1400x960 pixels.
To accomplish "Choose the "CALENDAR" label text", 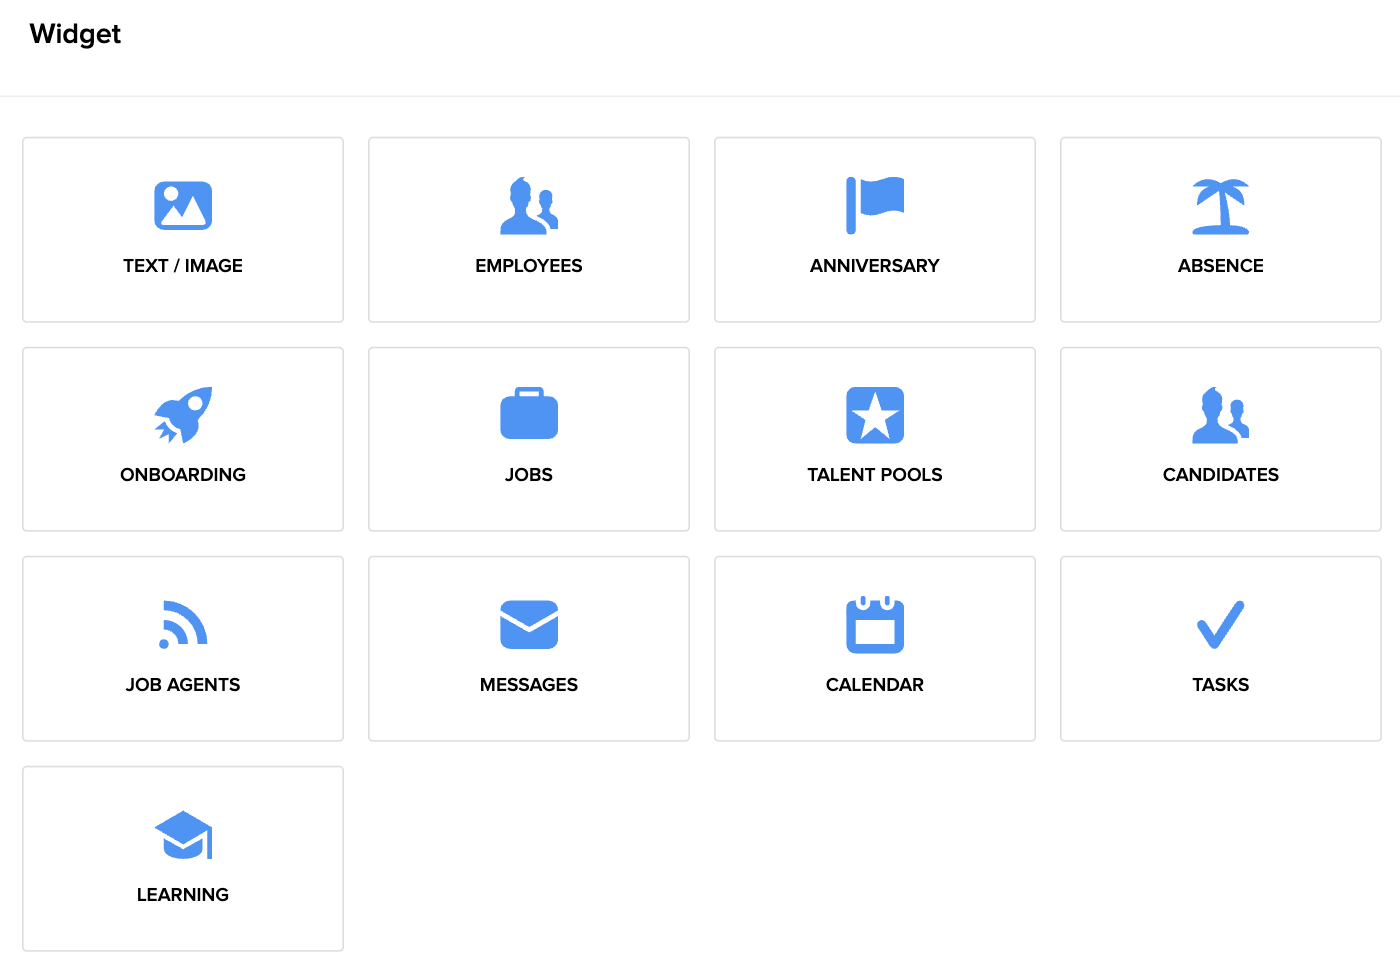I will point(875,685).
